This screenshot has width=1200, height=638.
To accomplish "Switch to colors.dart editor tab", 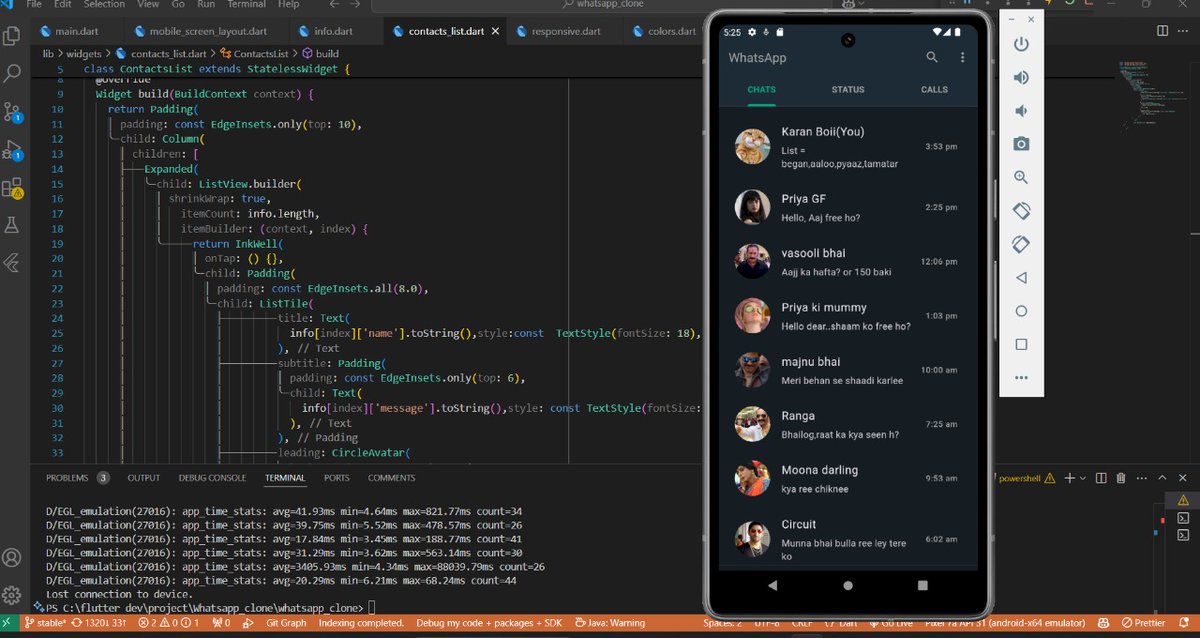I will 664,31.
